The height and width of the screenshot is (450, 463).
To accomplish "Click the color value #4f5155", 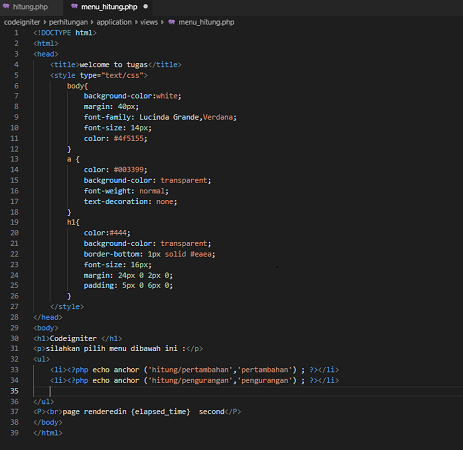I will coord(130,138).
